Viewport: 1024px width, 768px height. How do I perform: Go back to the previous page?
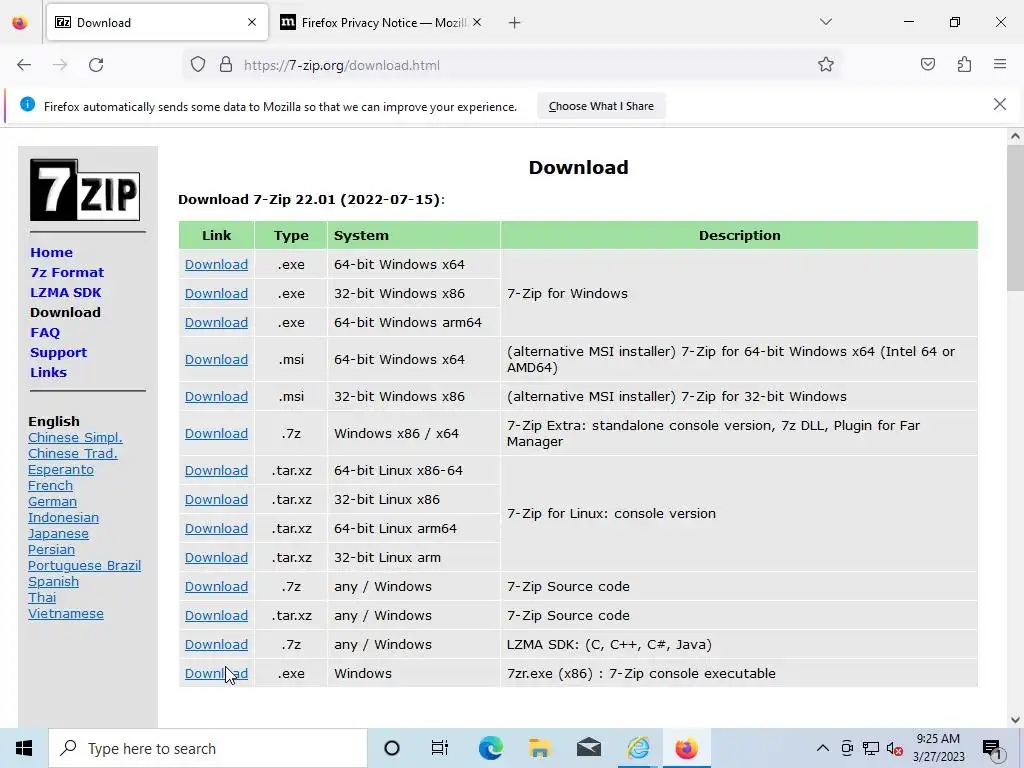click(x=24, y=65)
